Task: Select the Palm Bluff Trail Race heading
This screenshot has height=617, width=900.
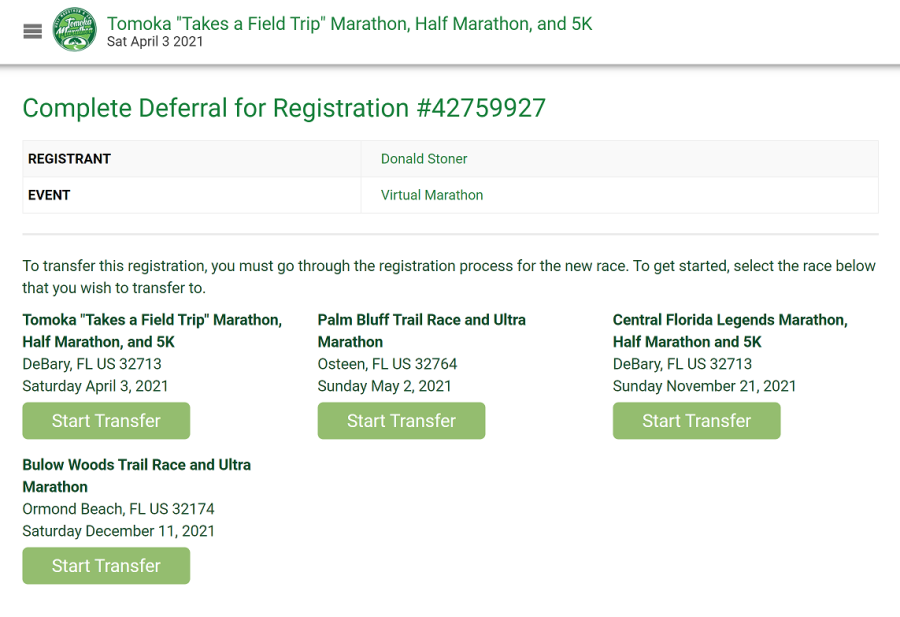Action: point(421,331)
